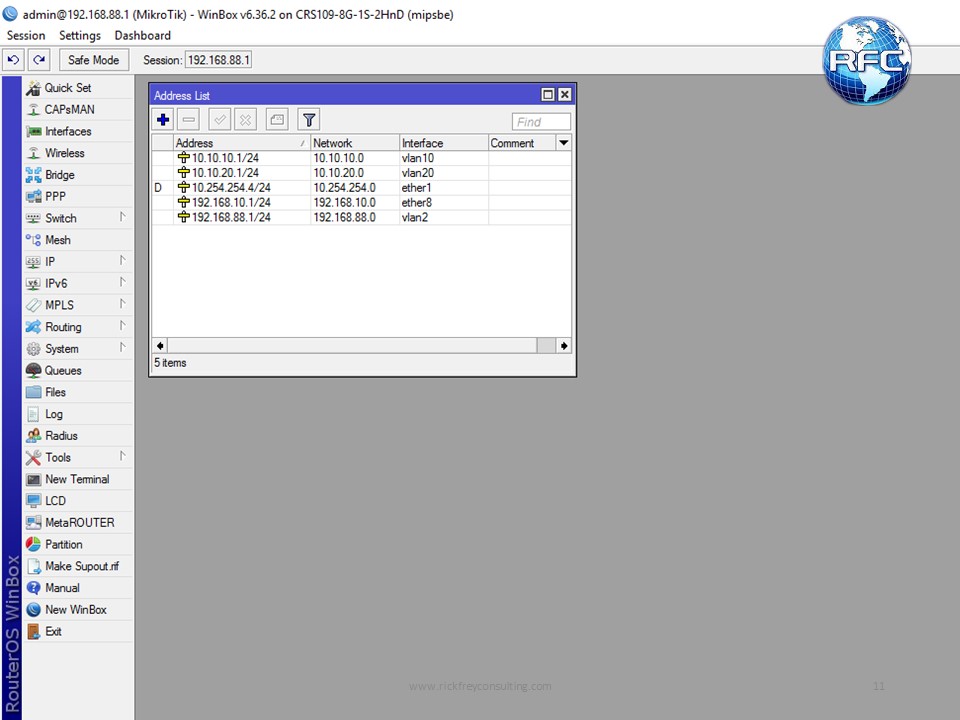Click the horizontal scrollbar right arrow

tap(564, 346)
